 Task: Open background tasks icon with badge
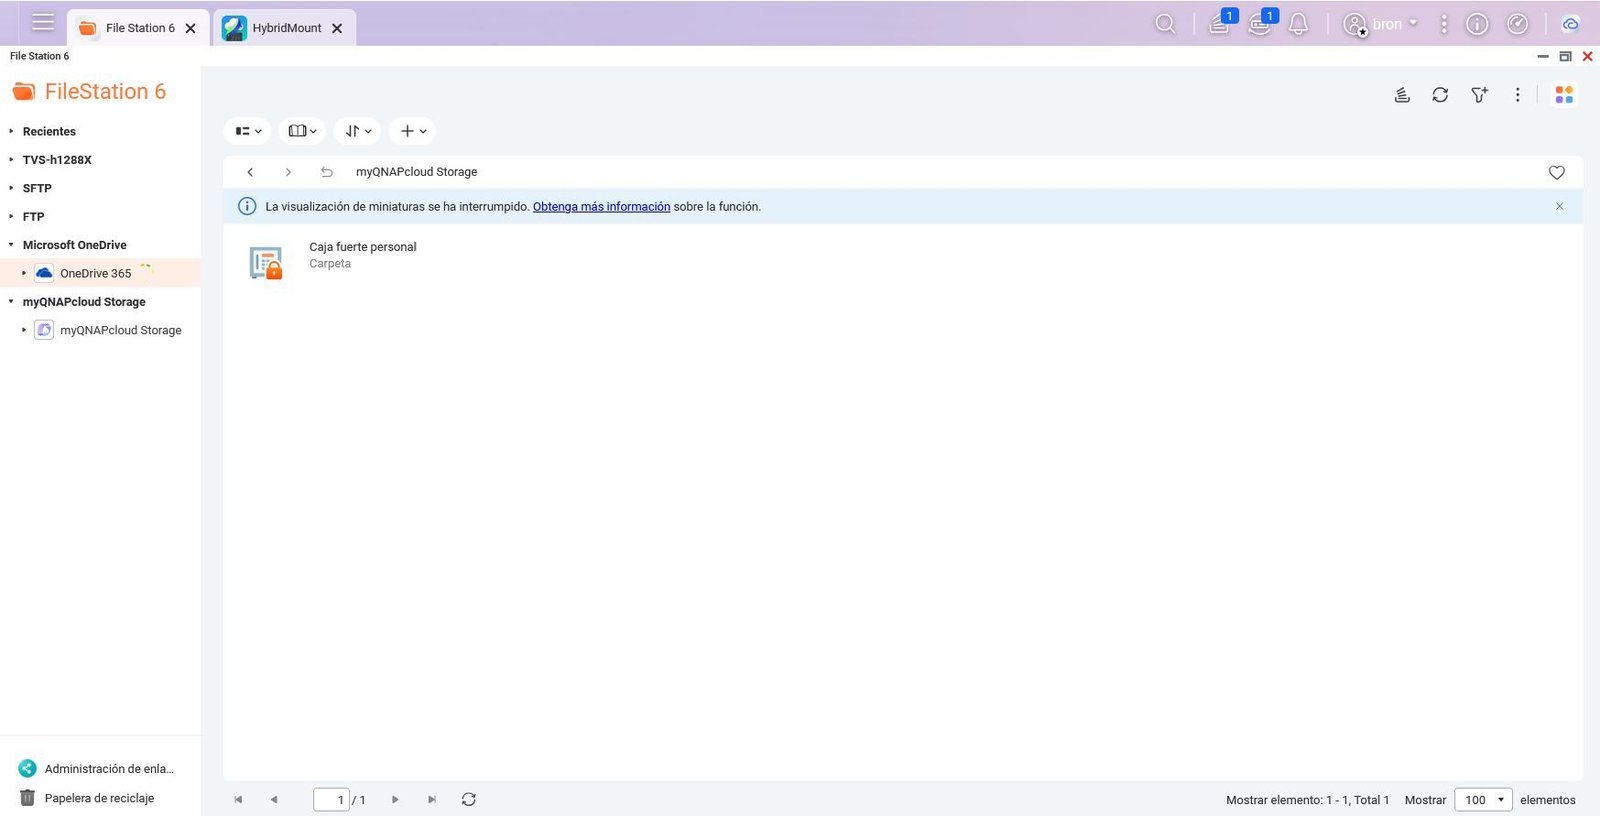[1221, 23]
